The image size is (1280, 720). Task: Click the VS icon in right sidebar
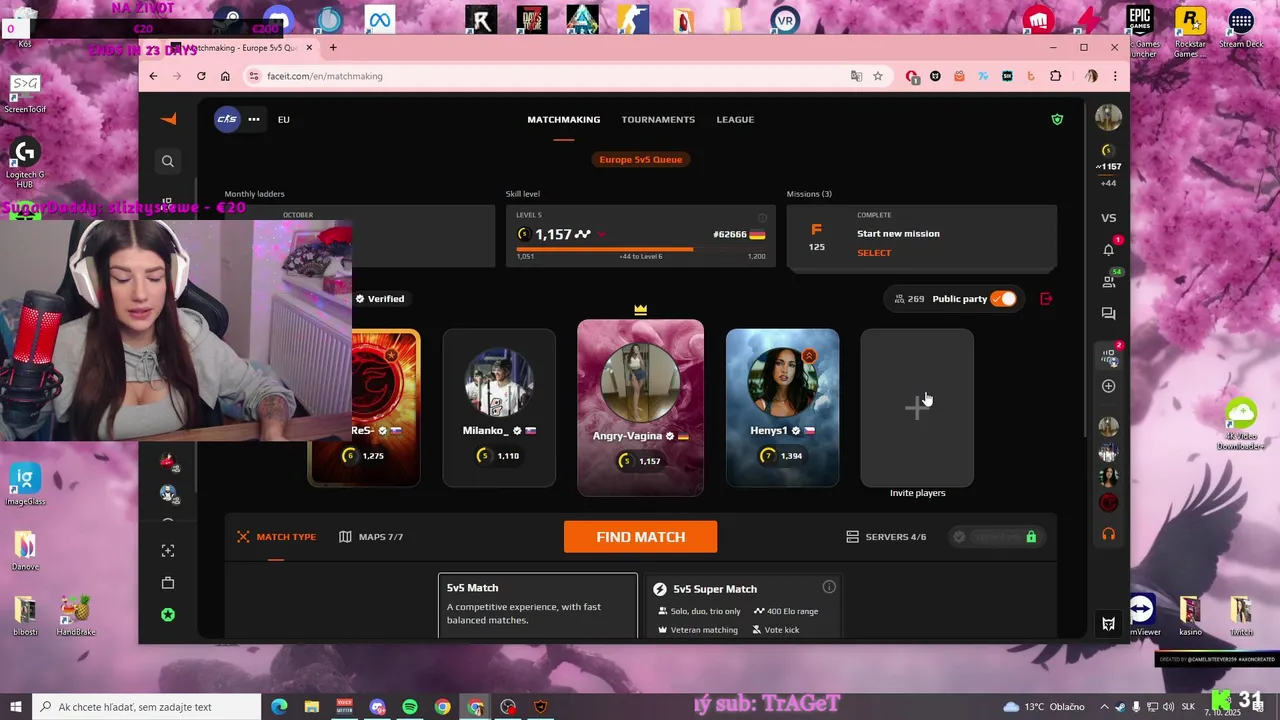tap(1108, 218)
